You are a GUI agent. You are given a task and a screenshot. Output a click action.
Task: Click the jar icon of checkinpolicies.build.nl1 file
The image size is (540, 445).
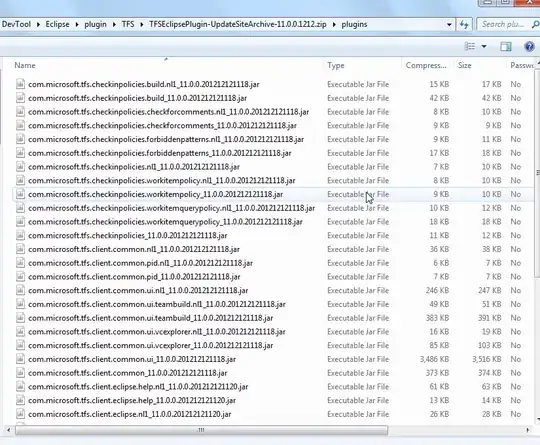pos(20,84)
